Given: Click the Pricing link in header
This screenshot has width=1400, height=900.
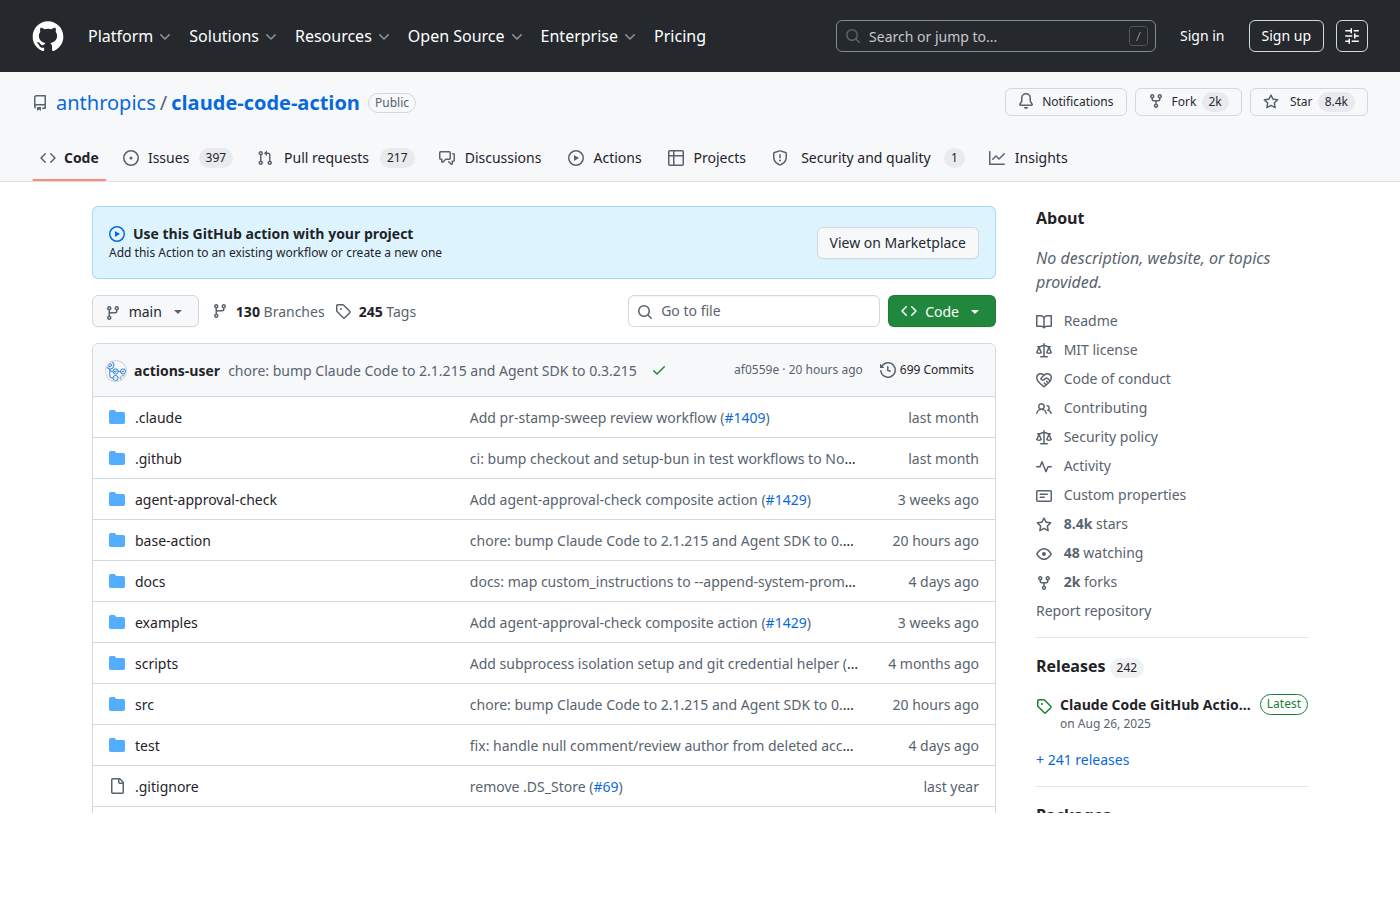Looking at the screenshot, I should point(680,36).
